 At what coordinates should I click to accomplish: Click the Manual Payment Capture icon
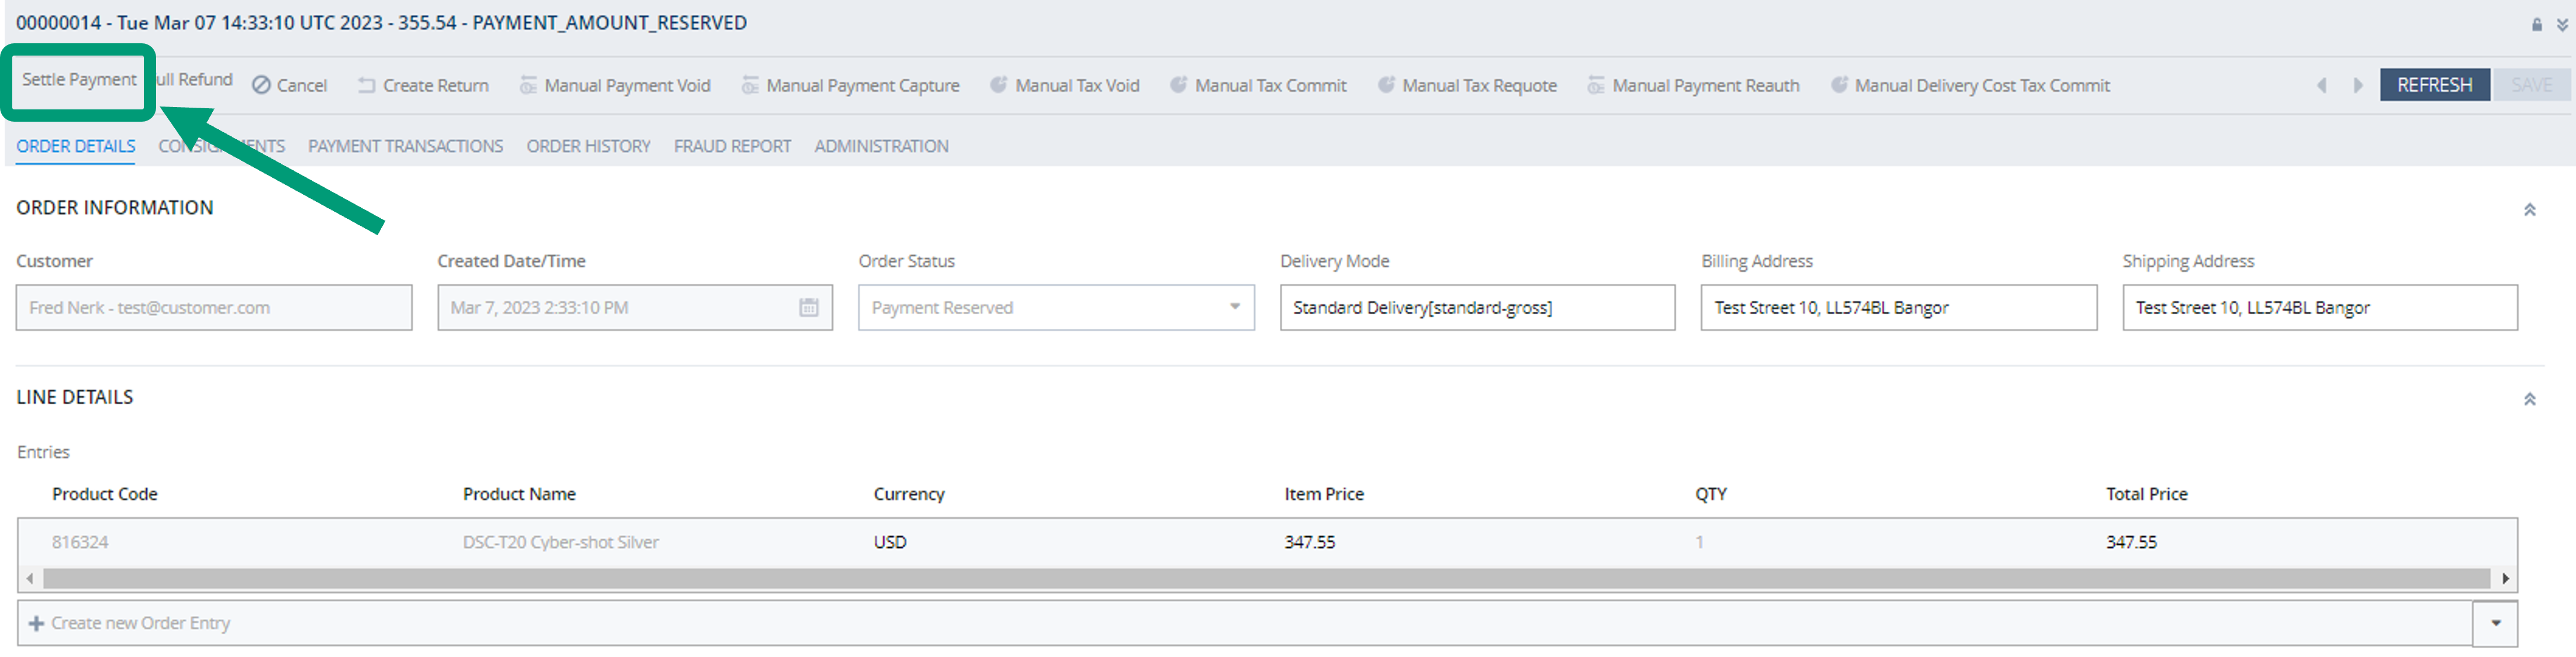tap(750, 86)
